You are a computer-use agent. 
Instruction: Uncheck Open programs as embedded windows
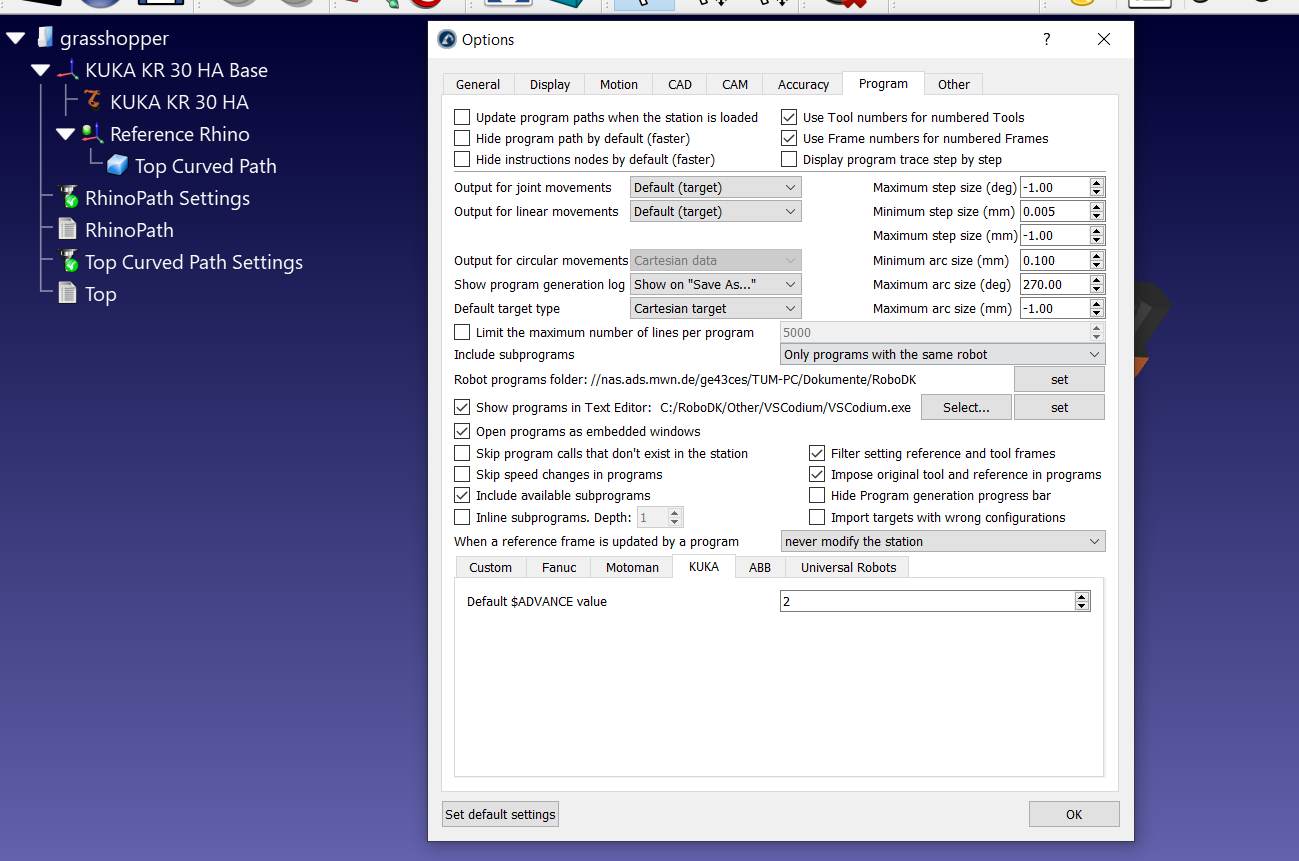point(462,432)
